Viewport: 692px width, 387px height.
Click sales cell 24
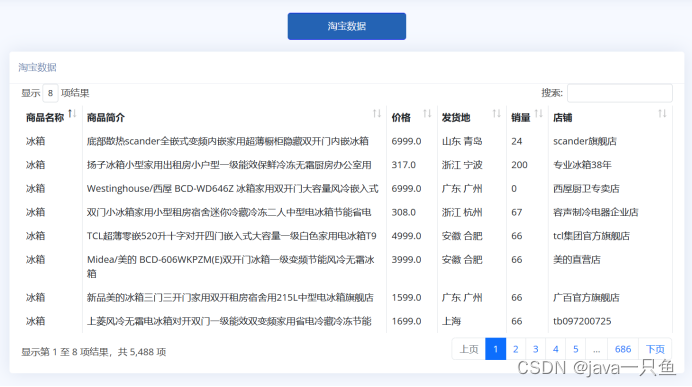517,141
